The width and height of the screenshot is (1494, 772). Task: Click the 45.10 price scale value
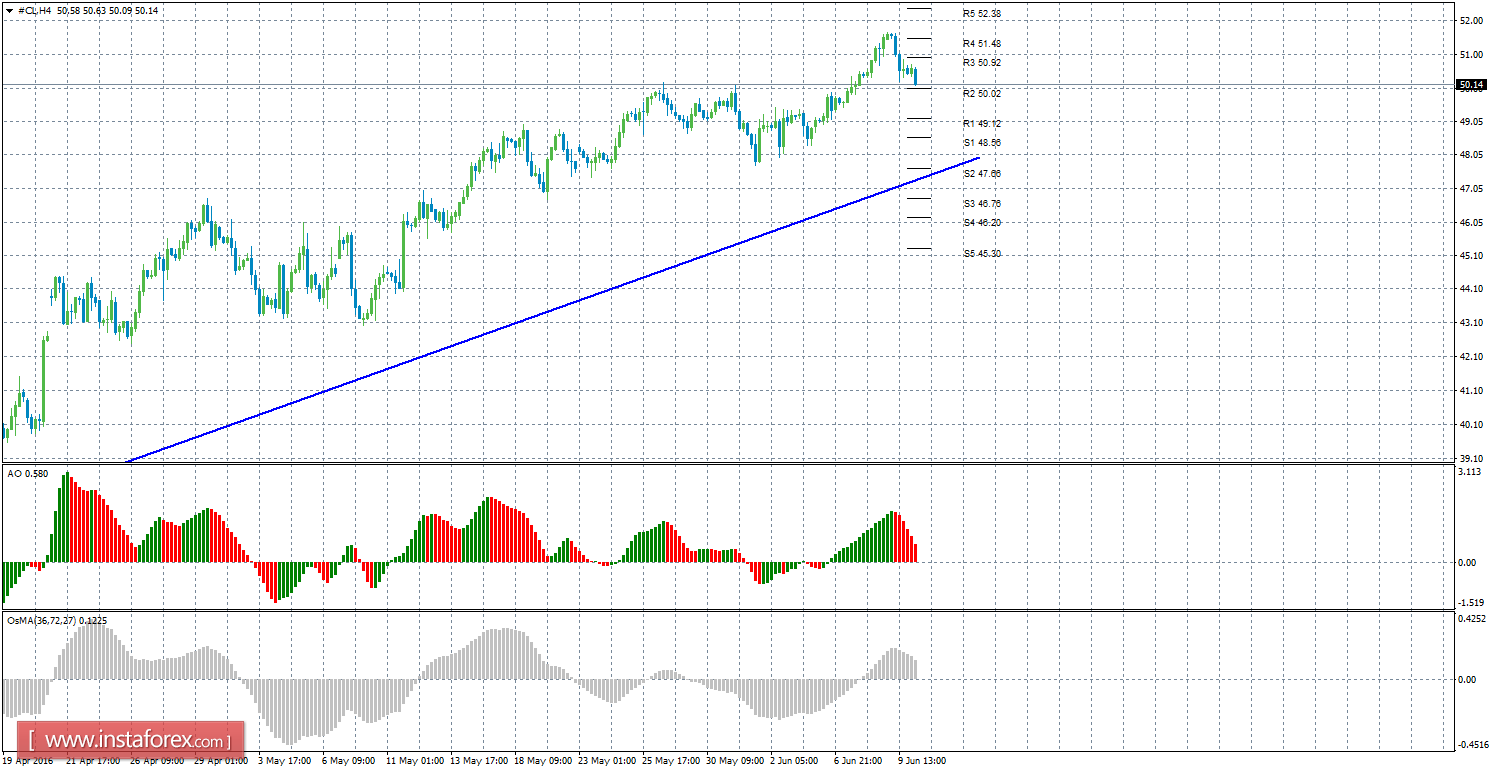(x=1471, y=256)
